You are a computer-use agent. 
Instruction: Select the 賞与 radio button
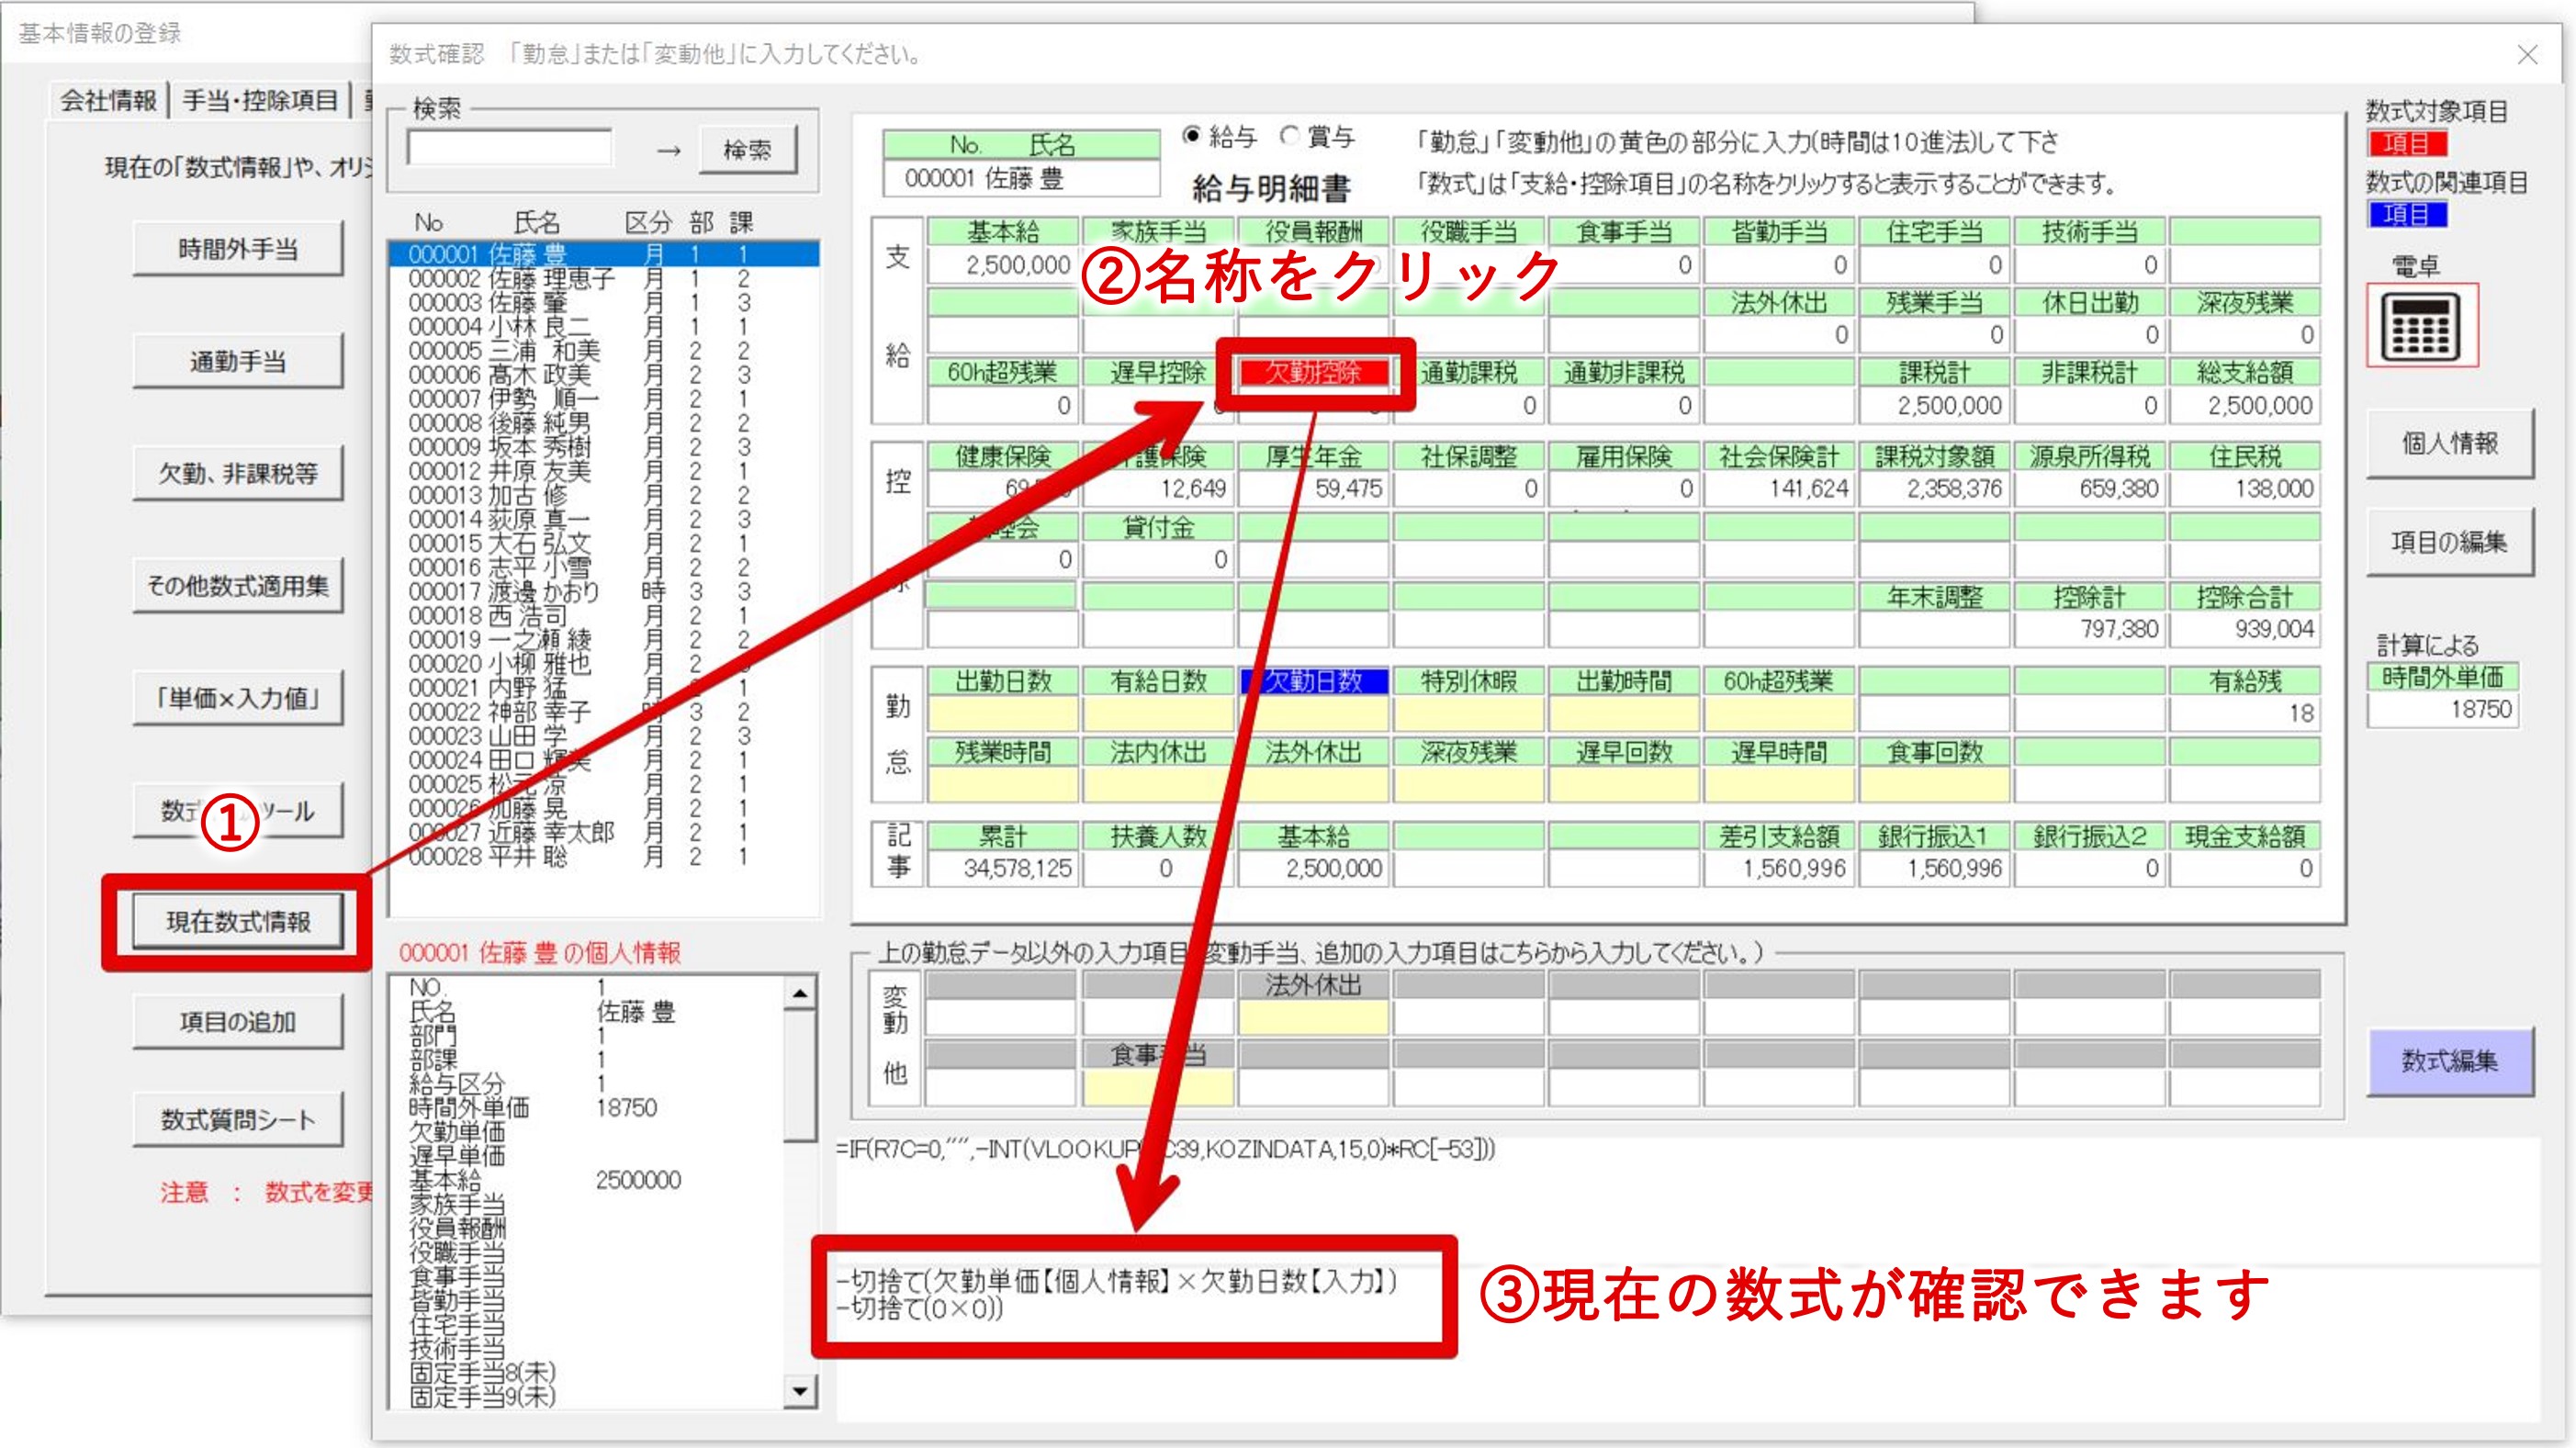pyautogui.click(x=1290, y=135)
